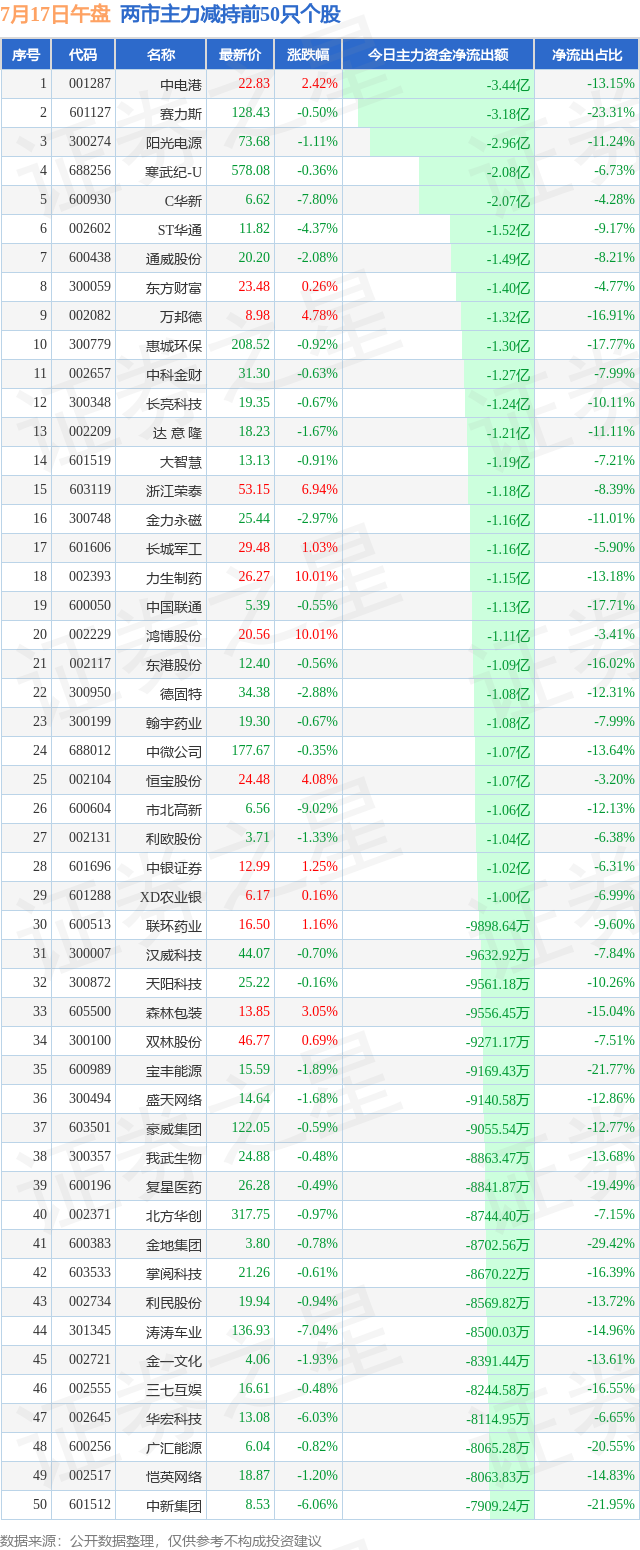Image resolution: width=640 pixels, height=1550 pixels.
Task: Click -29.42% ratio for 金地集团
Action: [x=612, y=1244]
